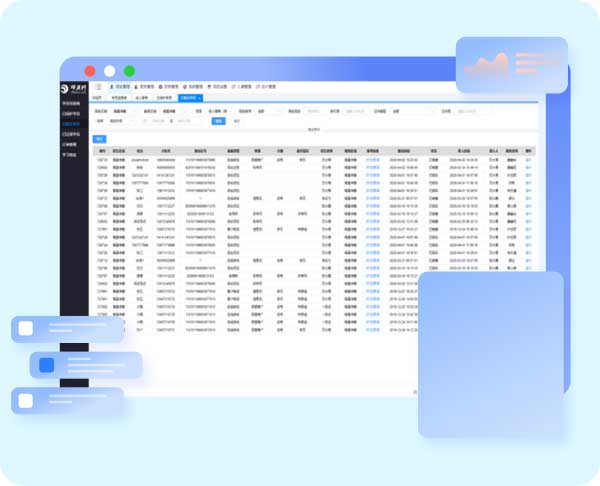Click the logo in the dark sidebar header
This screenshot has height=486, width=600.
pyautogui.click(x=75, y=88)
